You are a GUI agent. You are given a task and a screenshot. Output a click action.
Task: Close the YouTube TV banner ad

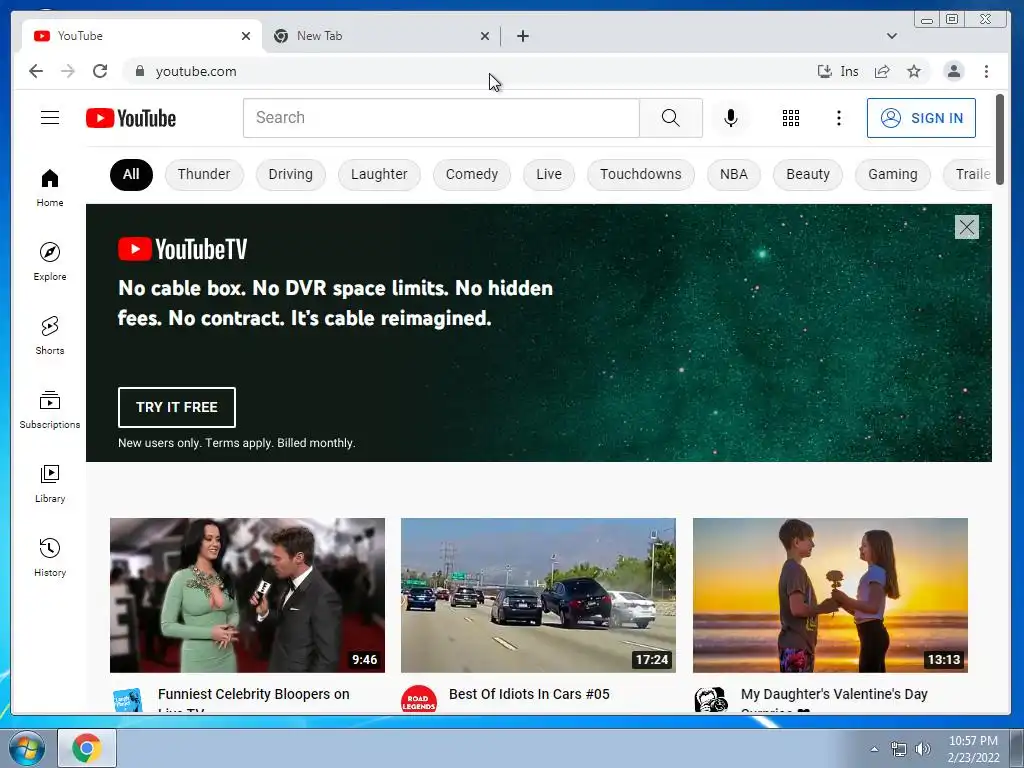point(967,227)
